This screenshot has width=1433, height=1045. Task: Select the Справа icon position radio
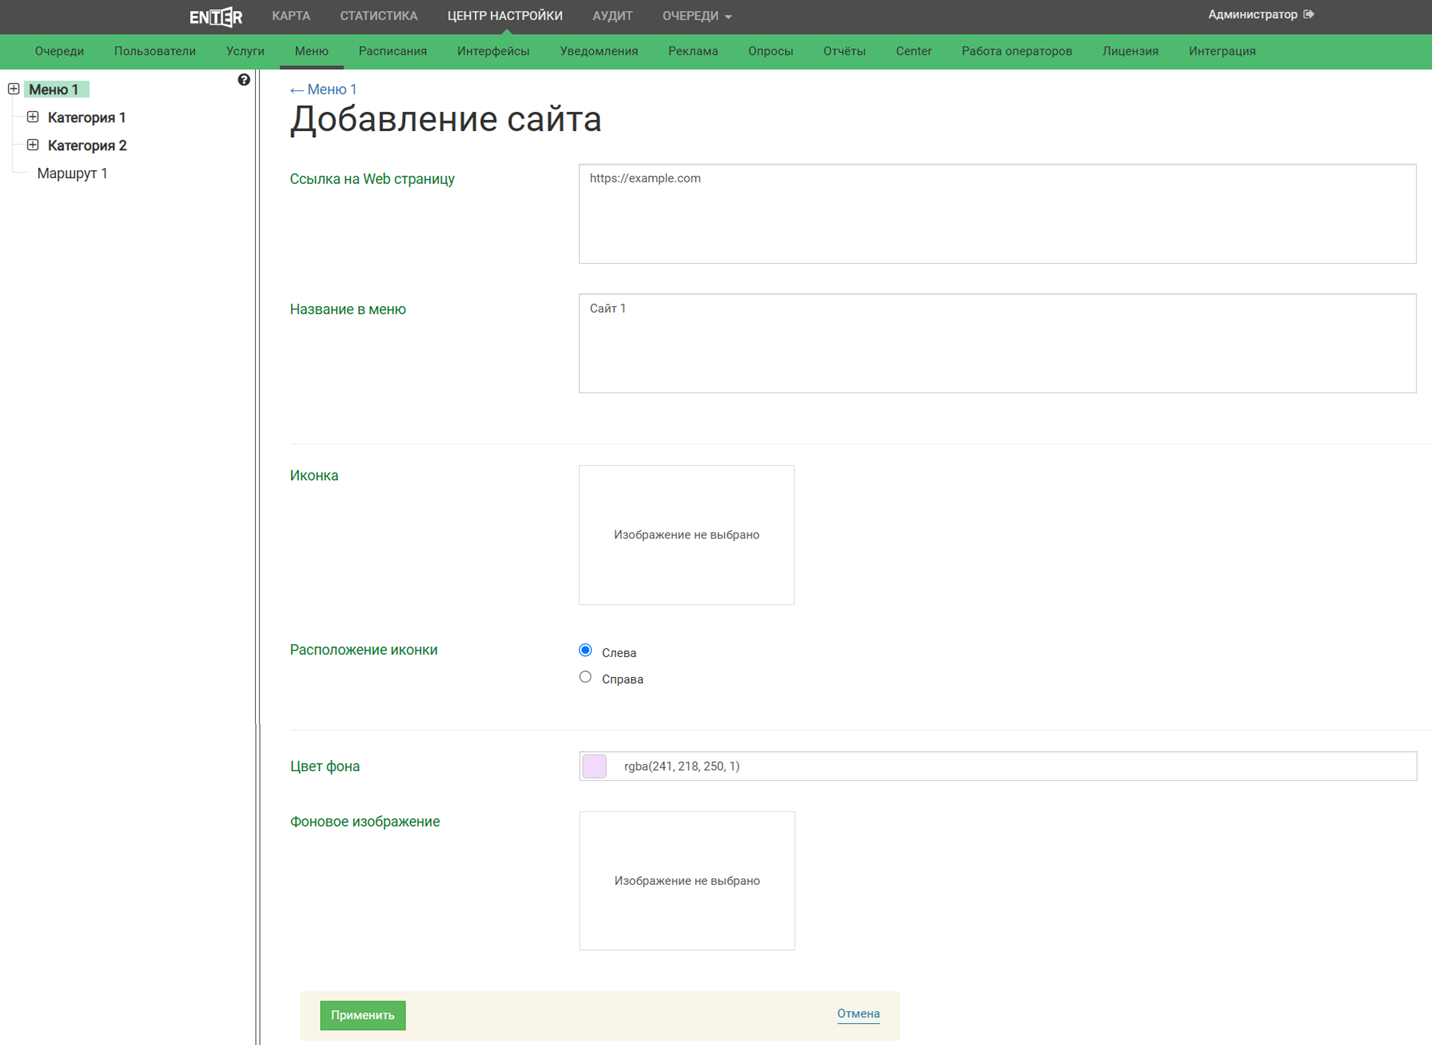point(585,677)
